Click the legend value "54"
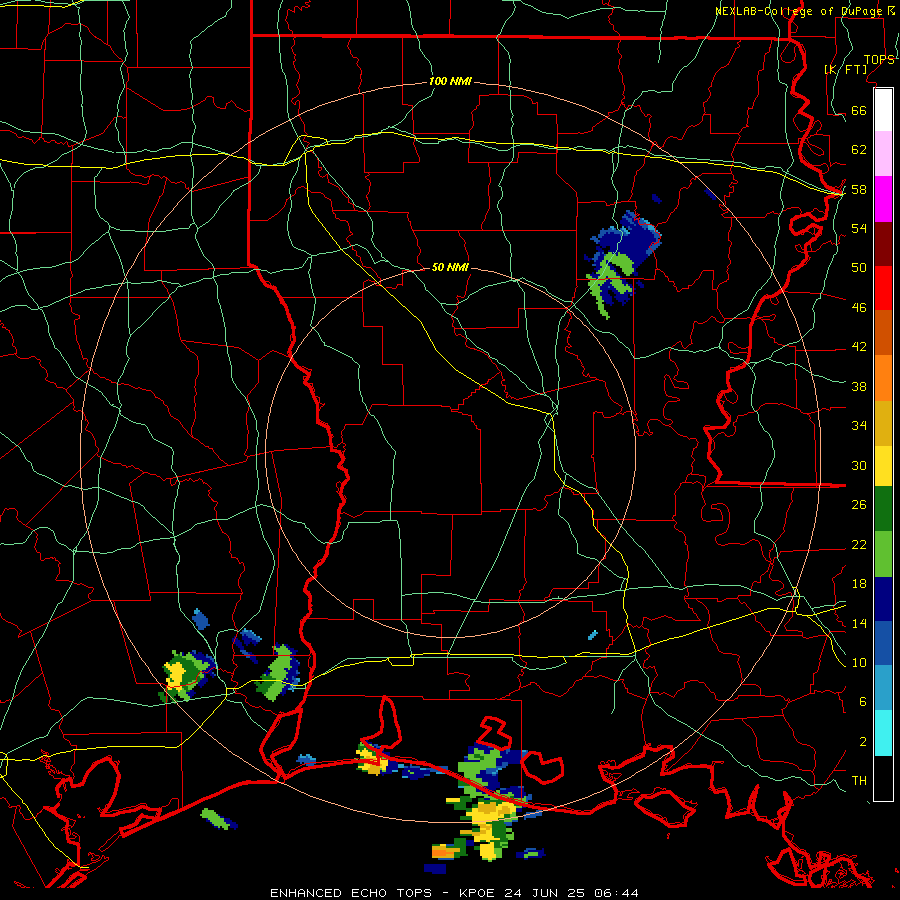The width and height of the screenshot is (900, 900). pyautogui.click(x=859, y=228)
